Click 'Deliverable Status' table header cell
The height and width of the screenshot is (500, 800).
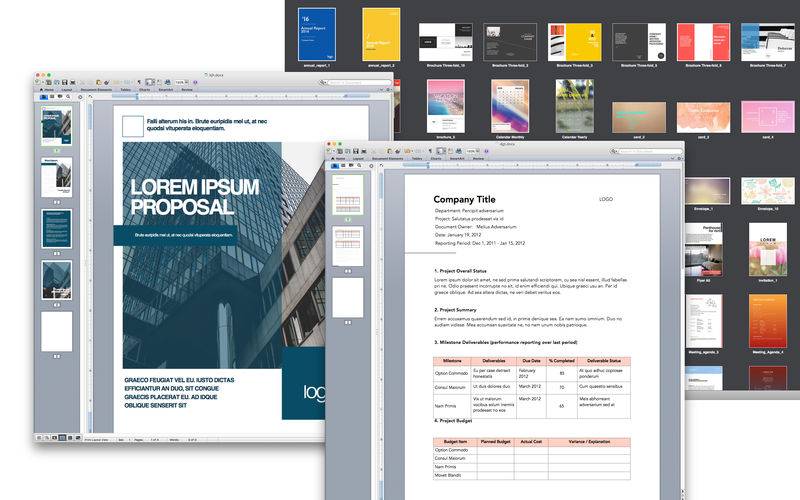pyautogui.click(x=604, y=361)
